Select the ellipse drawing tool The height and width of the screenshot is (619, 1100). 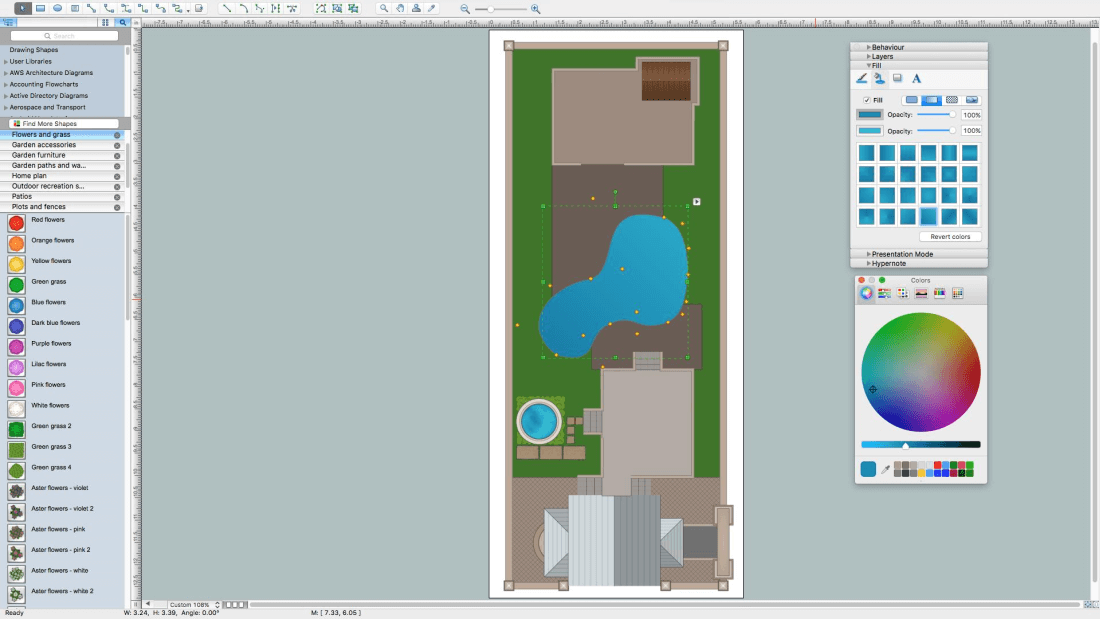[57, 8]
